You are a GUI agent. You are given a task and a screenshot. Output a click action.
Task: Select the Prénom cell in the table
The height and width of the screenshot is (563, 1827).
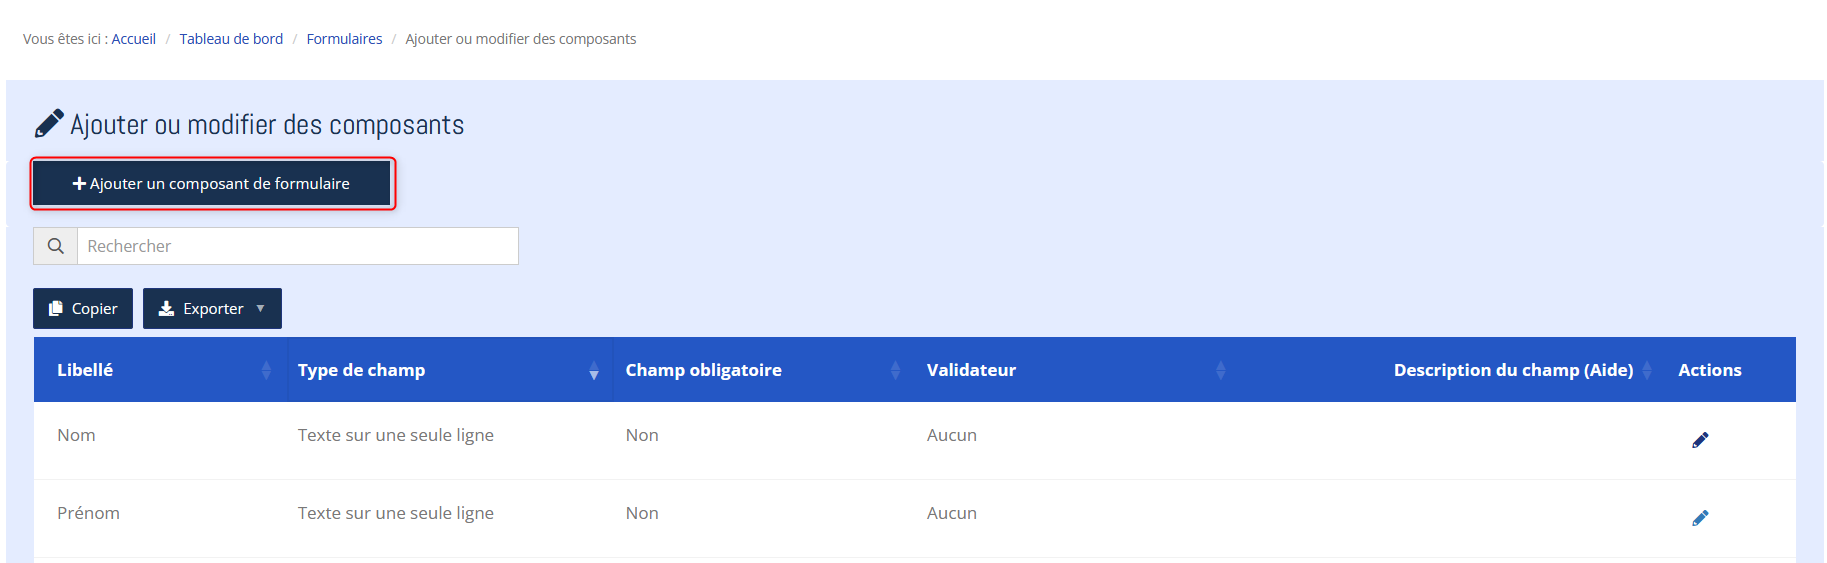pyautogui.click(x=88, y=513)
